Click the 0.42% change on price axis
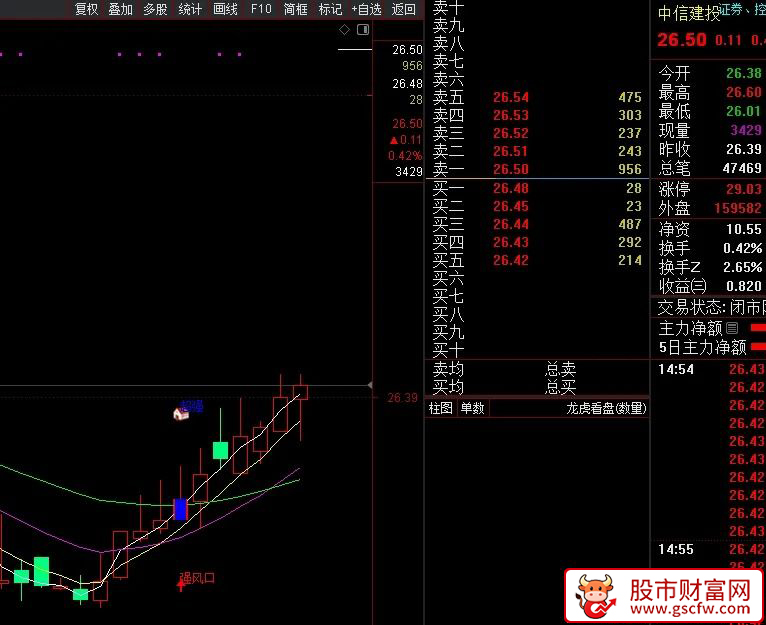Screen dimensions: 766x625 tap(404, 156)
